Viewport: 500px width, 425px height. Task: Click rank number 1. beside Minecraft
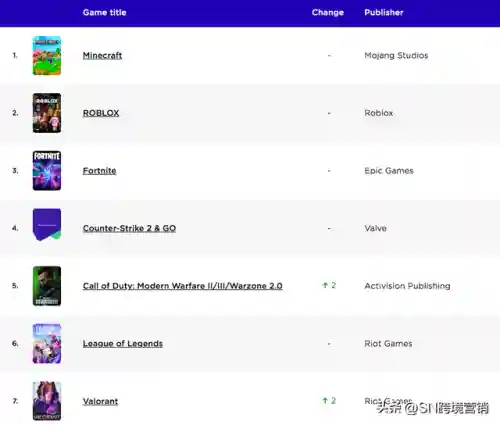pyautogui.click(x=15, y=55)
